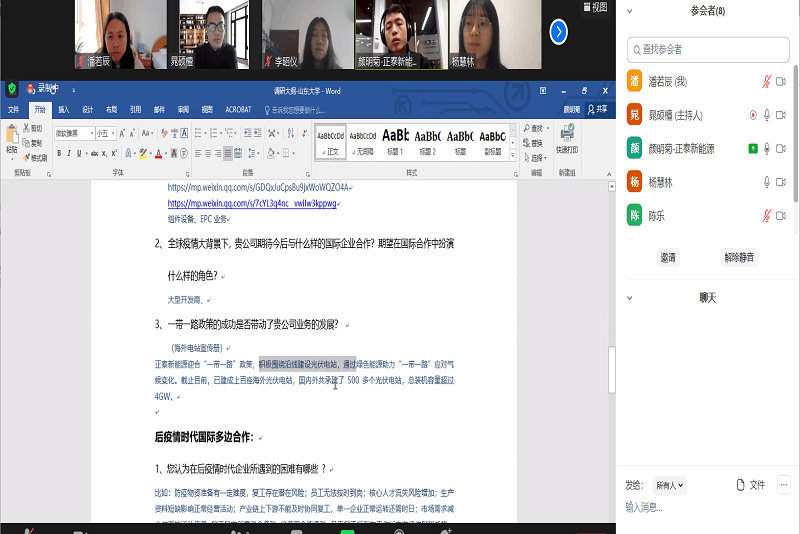Select the yellow text highlight swatch
Screen dimensions: 800x534
pyautogui.click(x=143, y=153)
